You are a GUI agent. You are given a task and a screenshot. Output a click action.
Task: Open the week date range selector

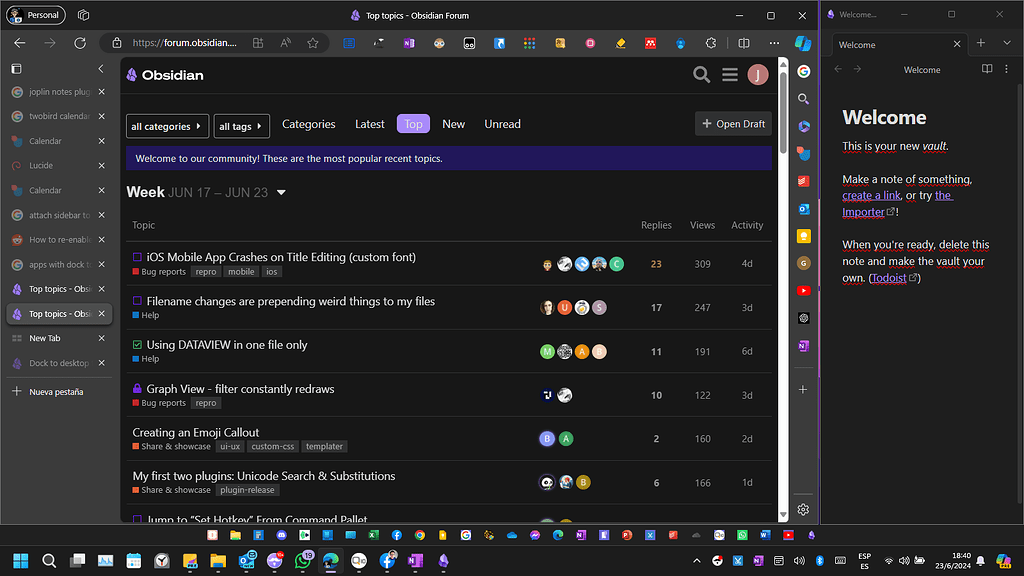point(281,193)
